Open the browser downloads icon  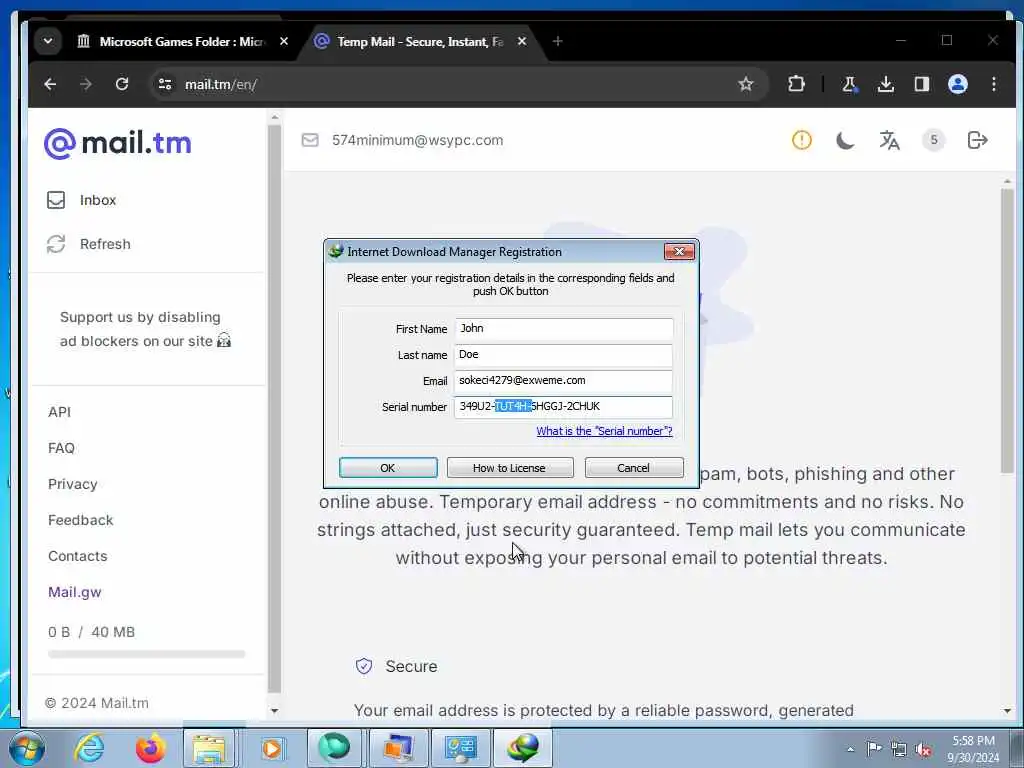click(886, 84)
